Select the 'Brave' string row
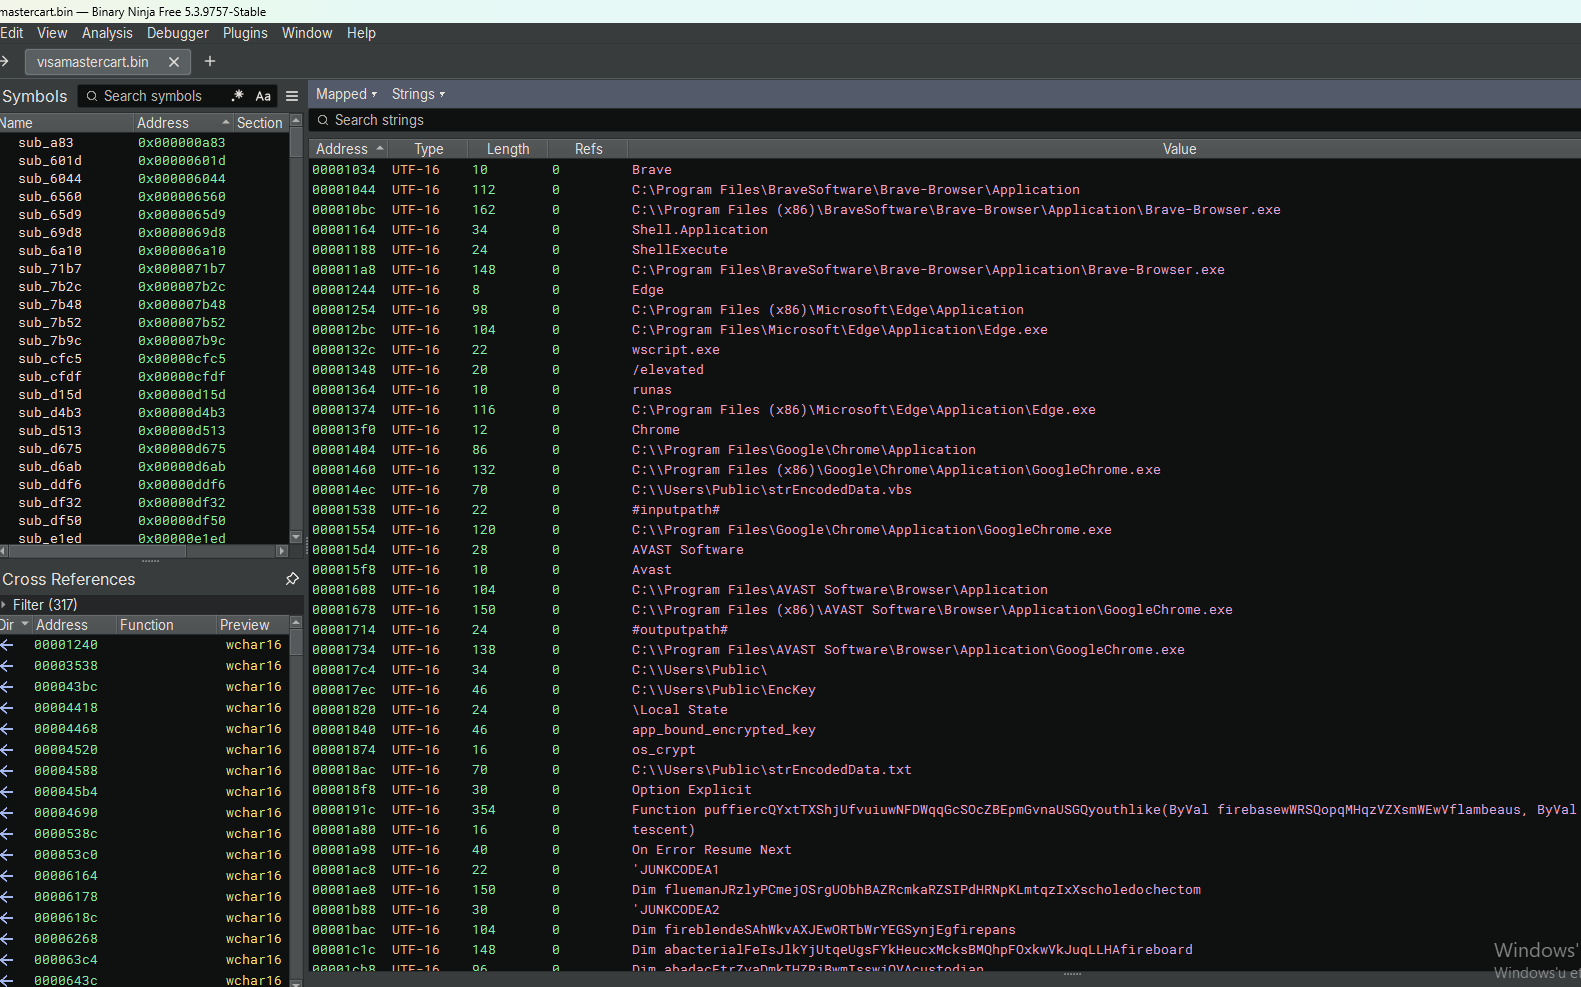Screen dimensions: 1581x987 coord(945,170)
